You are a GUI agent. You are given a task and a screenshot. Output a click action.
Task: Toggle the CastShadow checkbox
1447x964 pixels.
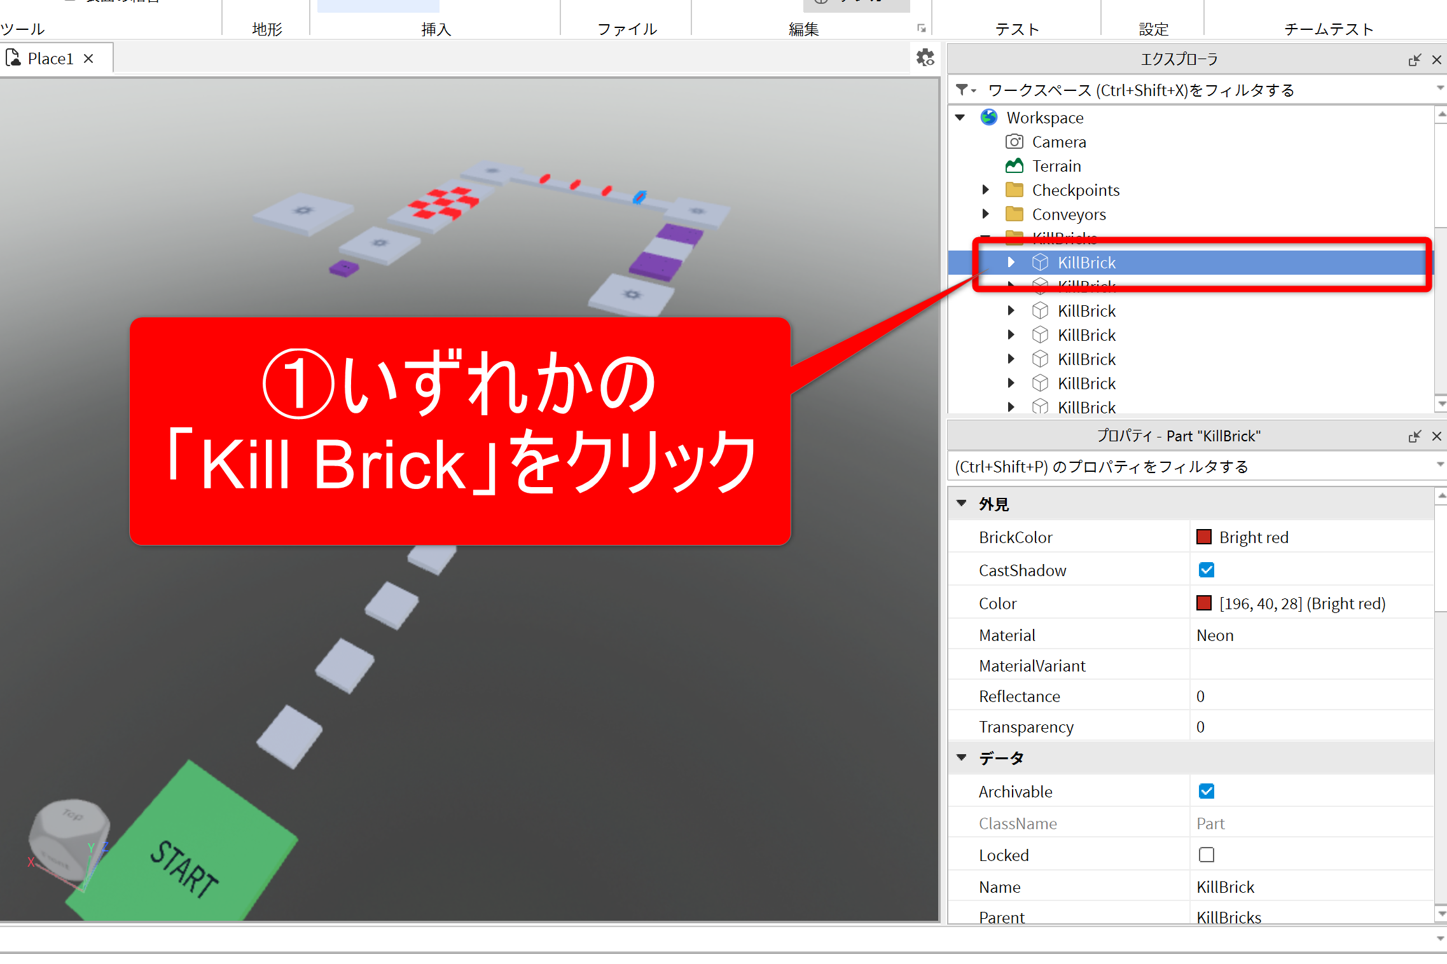(1206, 570)
